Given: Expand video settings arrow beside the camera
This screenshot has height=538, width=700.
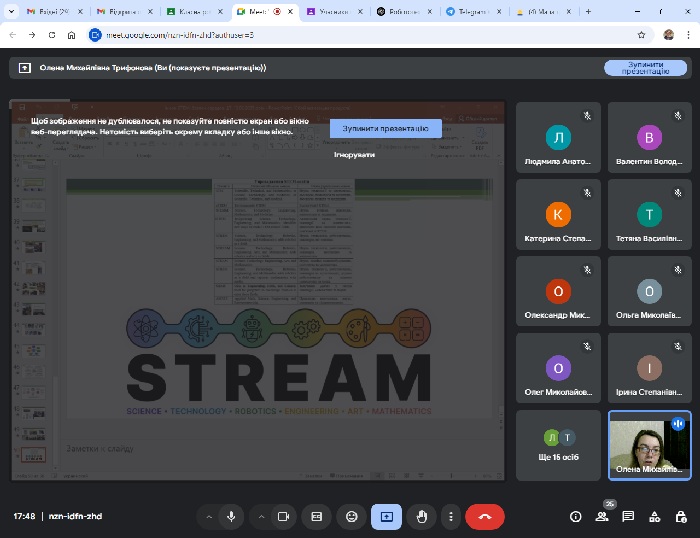Looking at the screenshot, I should tap(261, 516).
